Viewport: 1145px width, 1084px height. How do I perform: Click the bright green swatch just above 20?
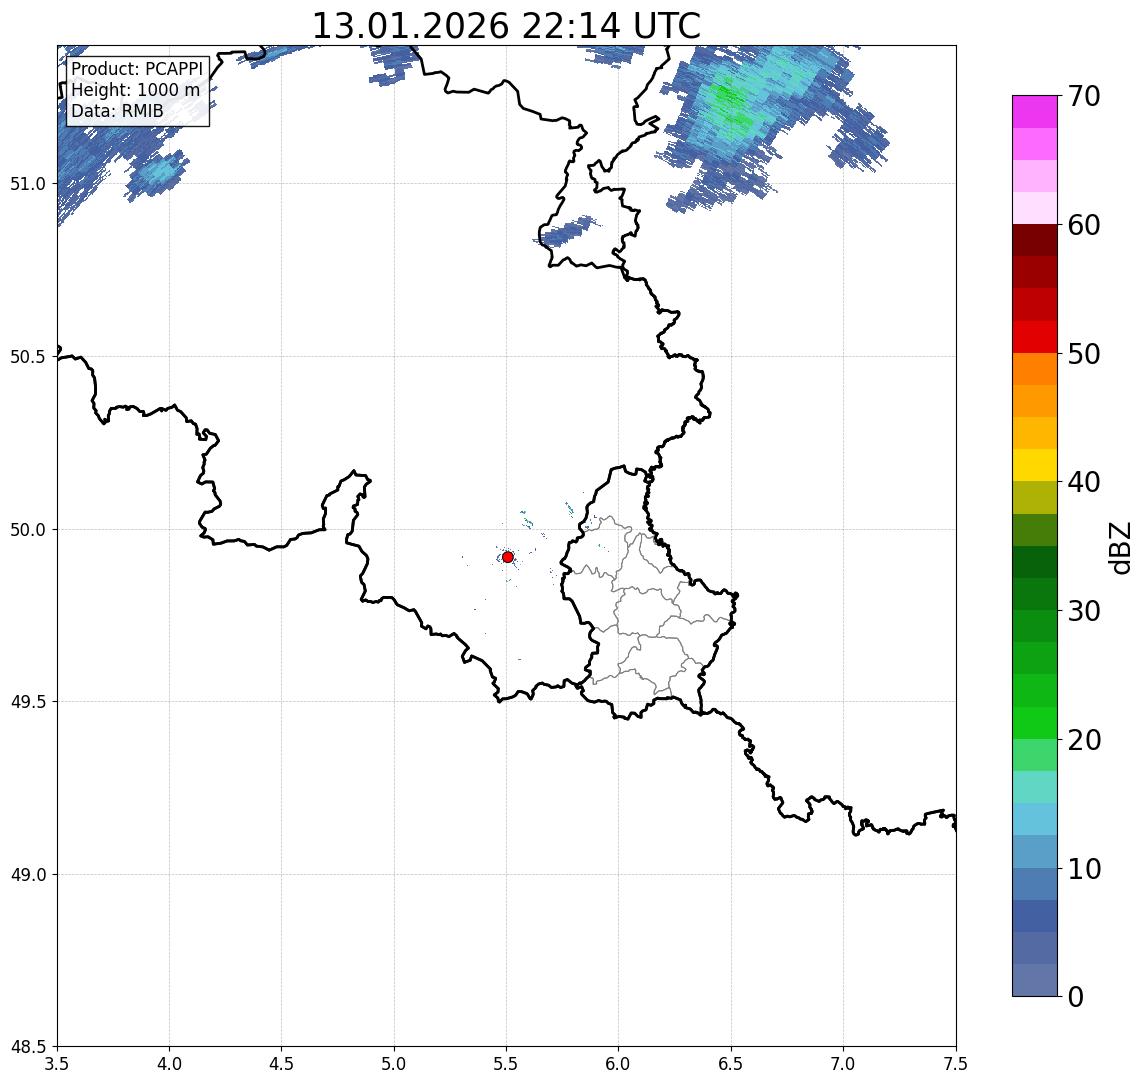1035,722
